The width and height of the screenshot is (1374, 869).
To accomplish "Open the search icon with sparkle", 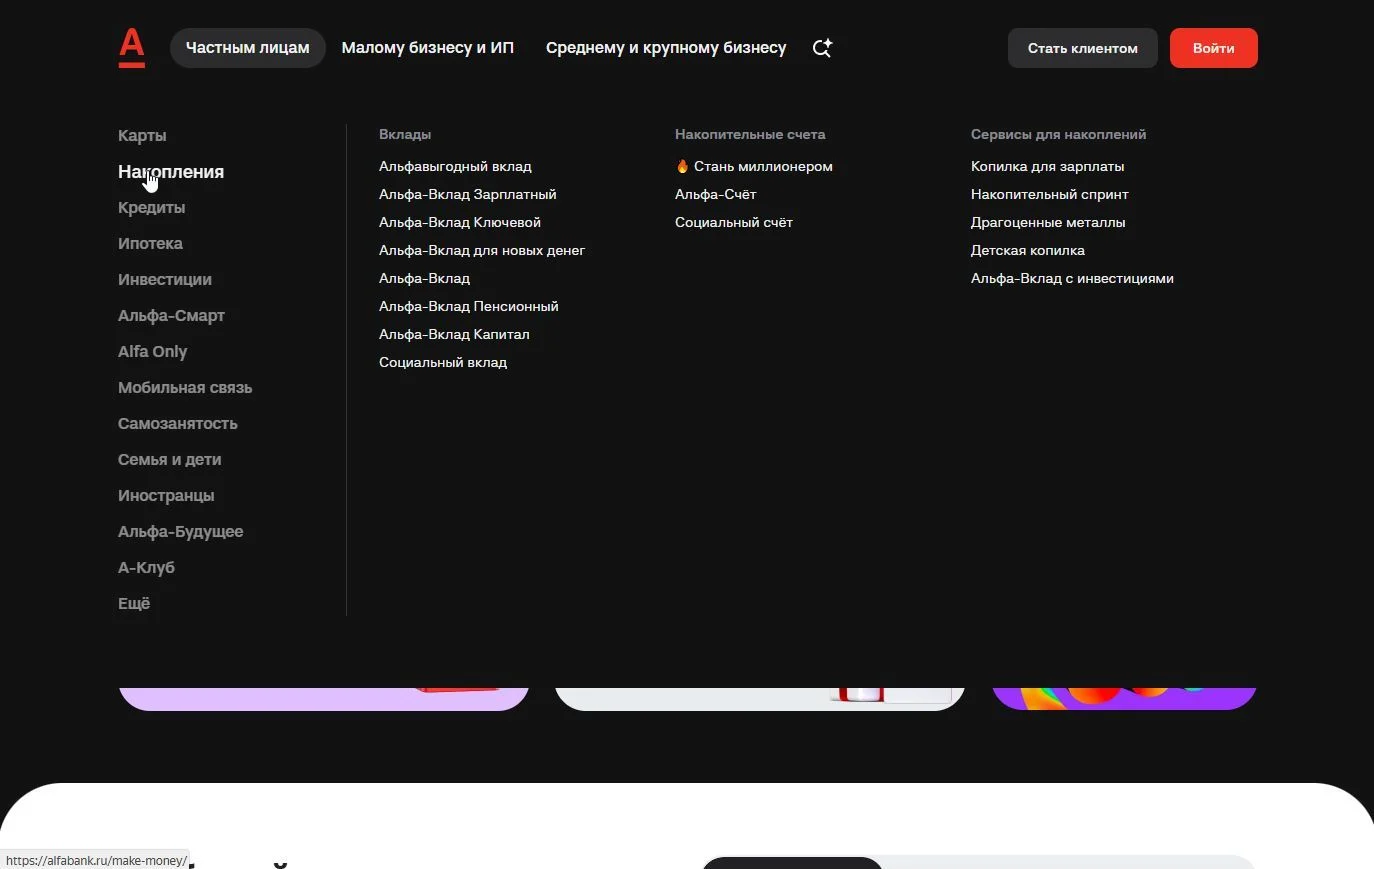I will point(822,48).
